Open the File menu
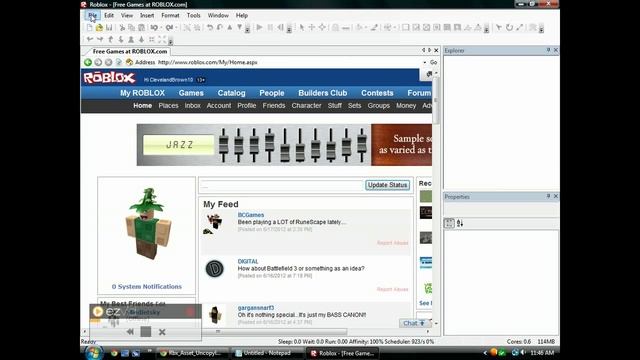This screenshot has width=640, height=360. [93, 16]
